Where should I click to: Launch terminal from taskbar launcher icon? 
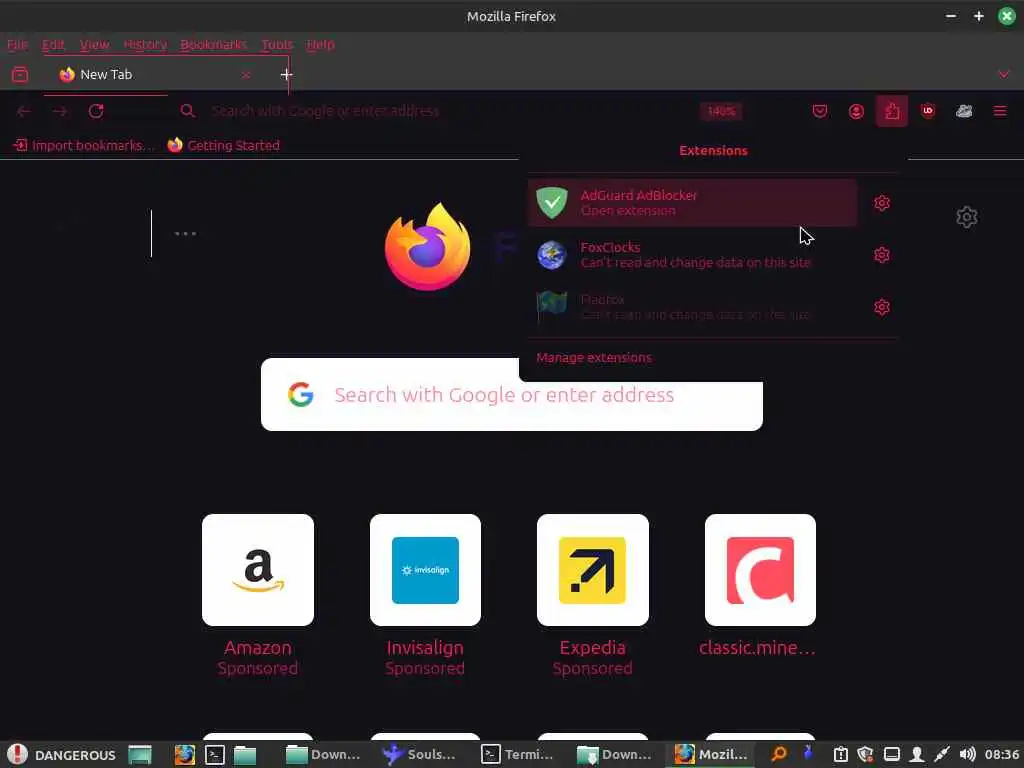tap(215, 755)
